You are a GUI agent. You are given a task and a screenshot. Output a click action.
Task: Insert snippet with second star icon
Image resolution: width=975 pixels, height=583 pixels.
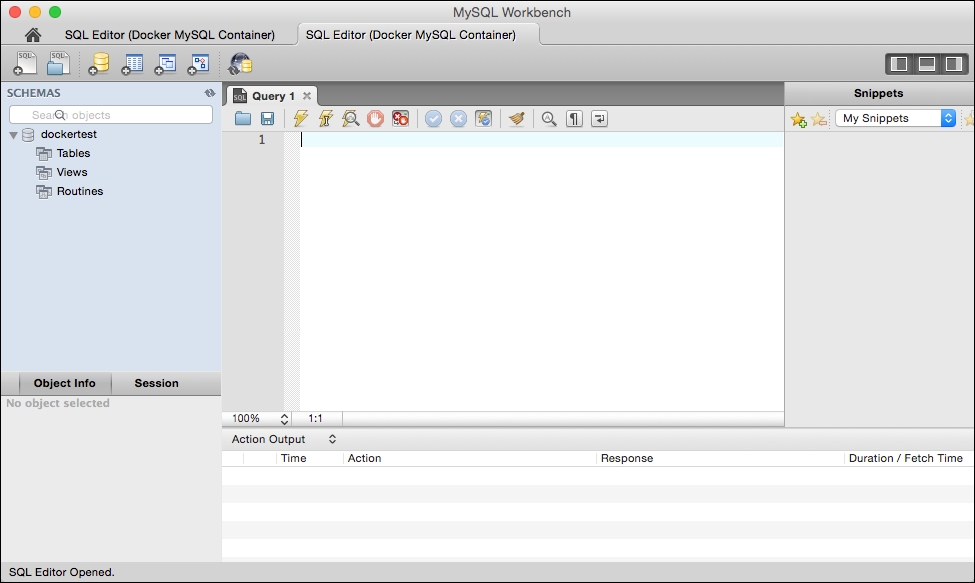(819, 119)
